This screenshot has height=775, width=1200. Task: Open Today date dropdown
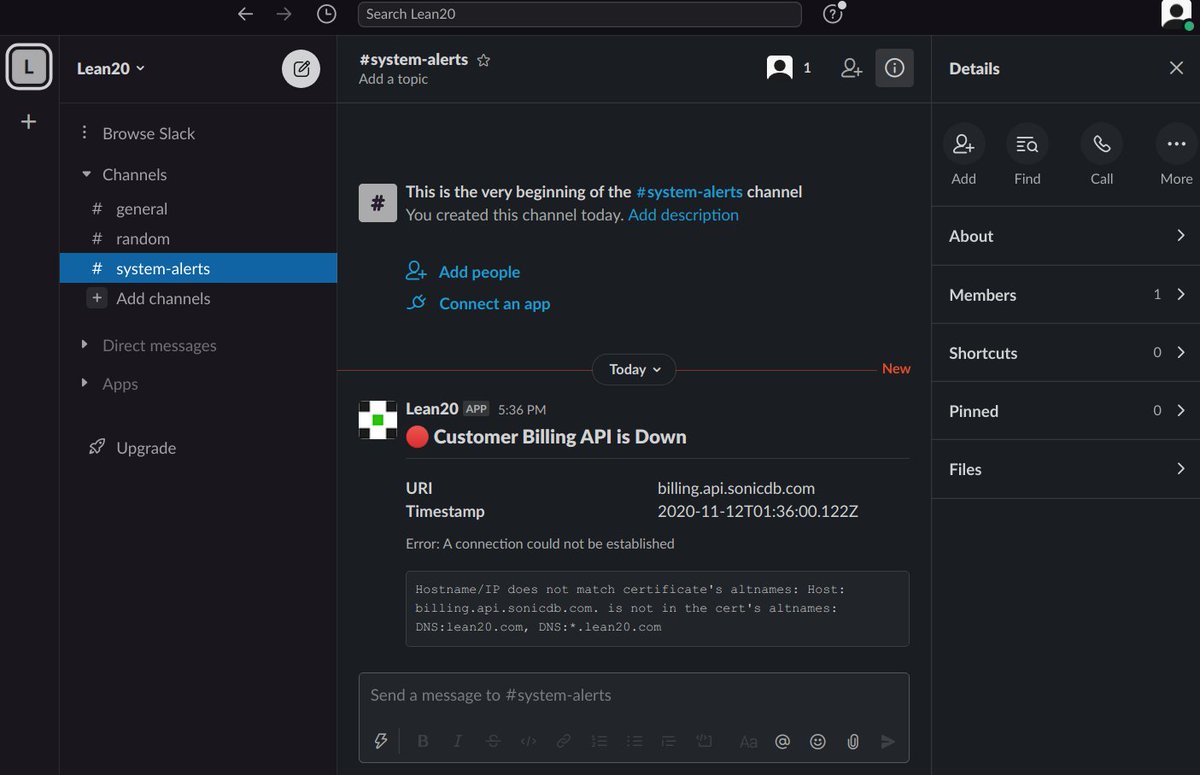click(634, 369)
